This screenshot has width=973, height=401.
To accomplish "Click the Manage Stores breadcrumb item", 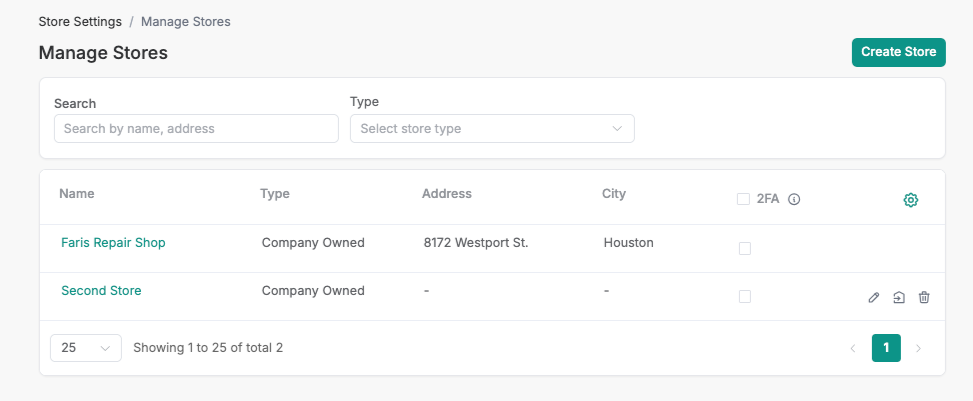I will pyautogui.click(x=186, y=21).
